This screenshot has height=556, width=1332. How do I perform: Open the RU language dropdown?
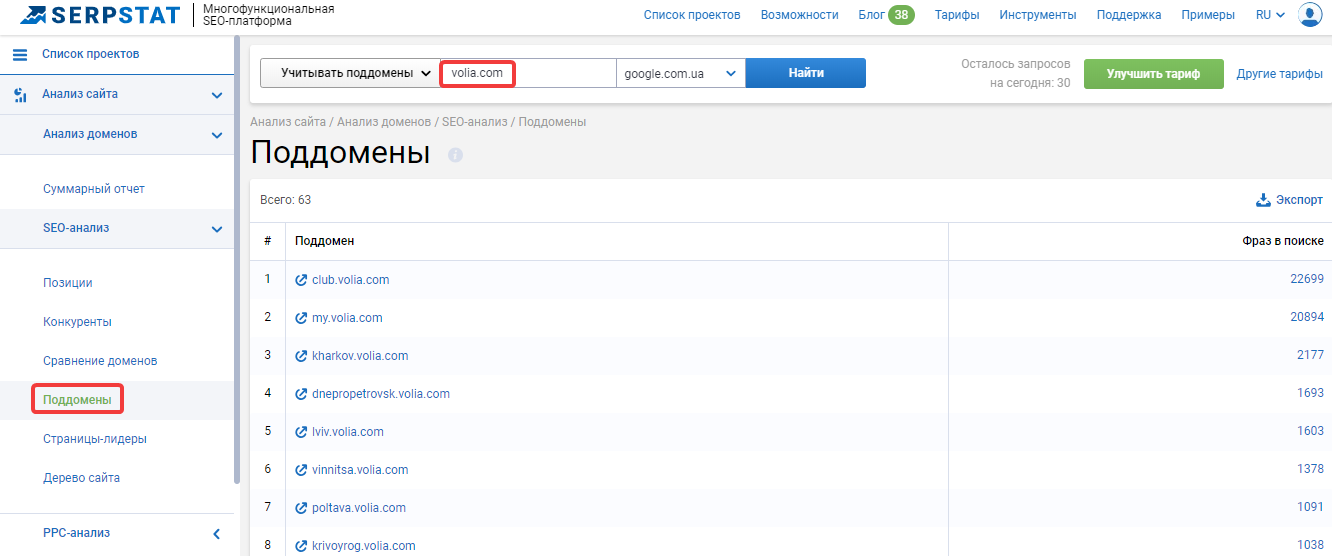[x=1270, y=15]
